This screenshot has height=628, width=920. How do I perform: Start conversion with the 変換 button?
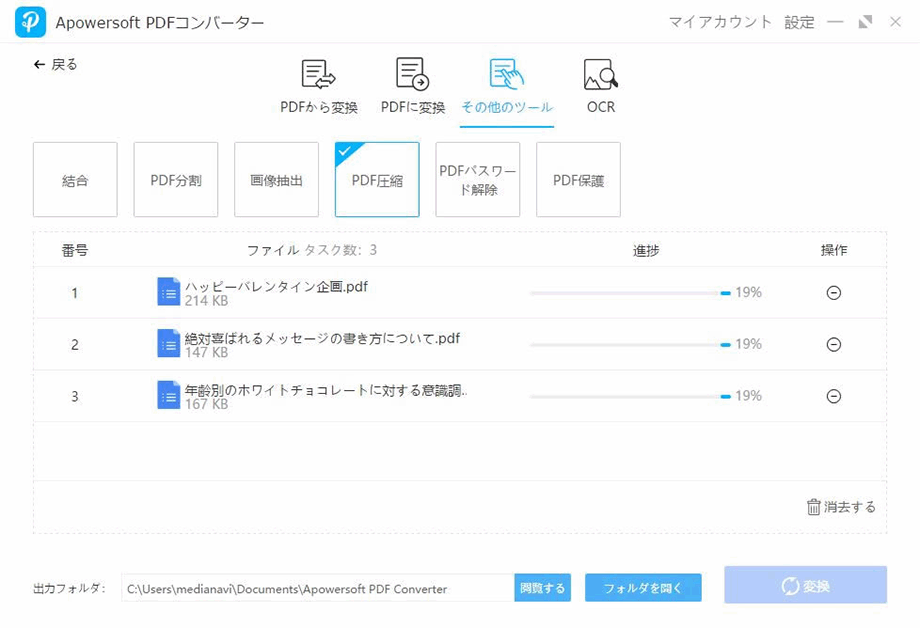point(806,585)
